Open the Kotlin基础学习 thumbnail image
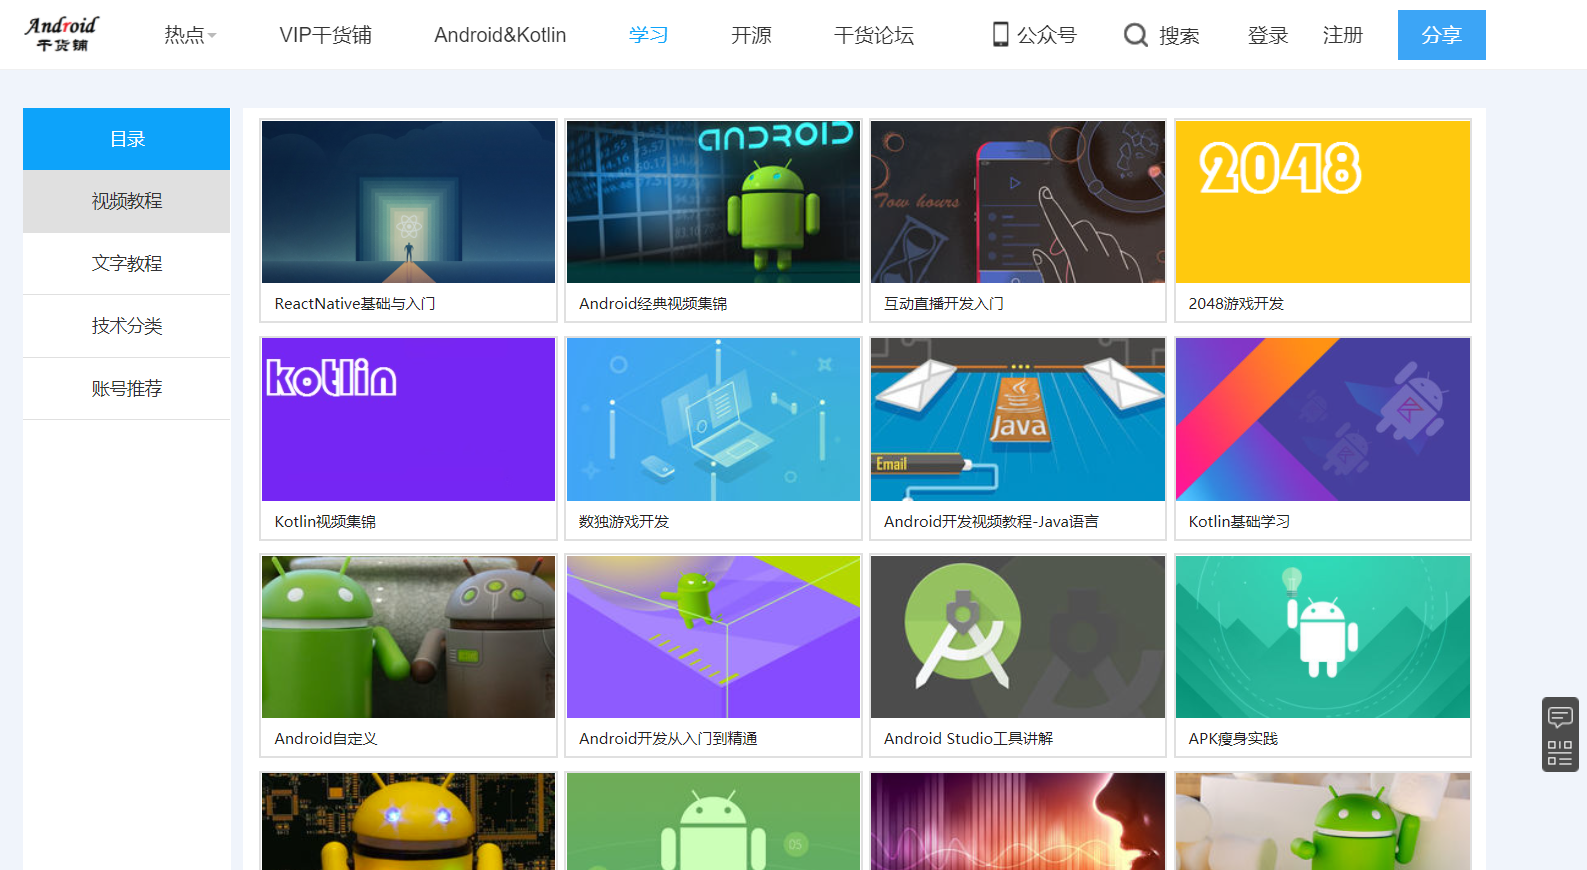1587x870 pixels. click(x=1323, y=420)
